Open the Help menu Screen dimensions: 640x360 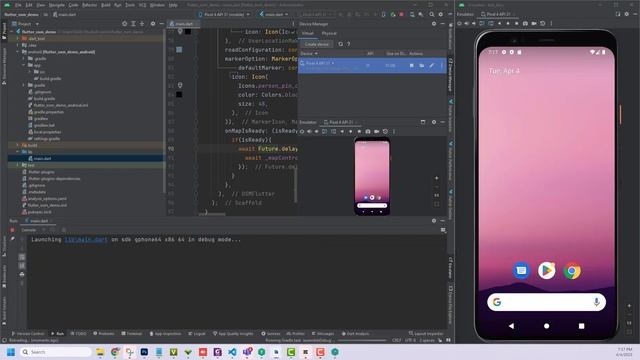173,5
